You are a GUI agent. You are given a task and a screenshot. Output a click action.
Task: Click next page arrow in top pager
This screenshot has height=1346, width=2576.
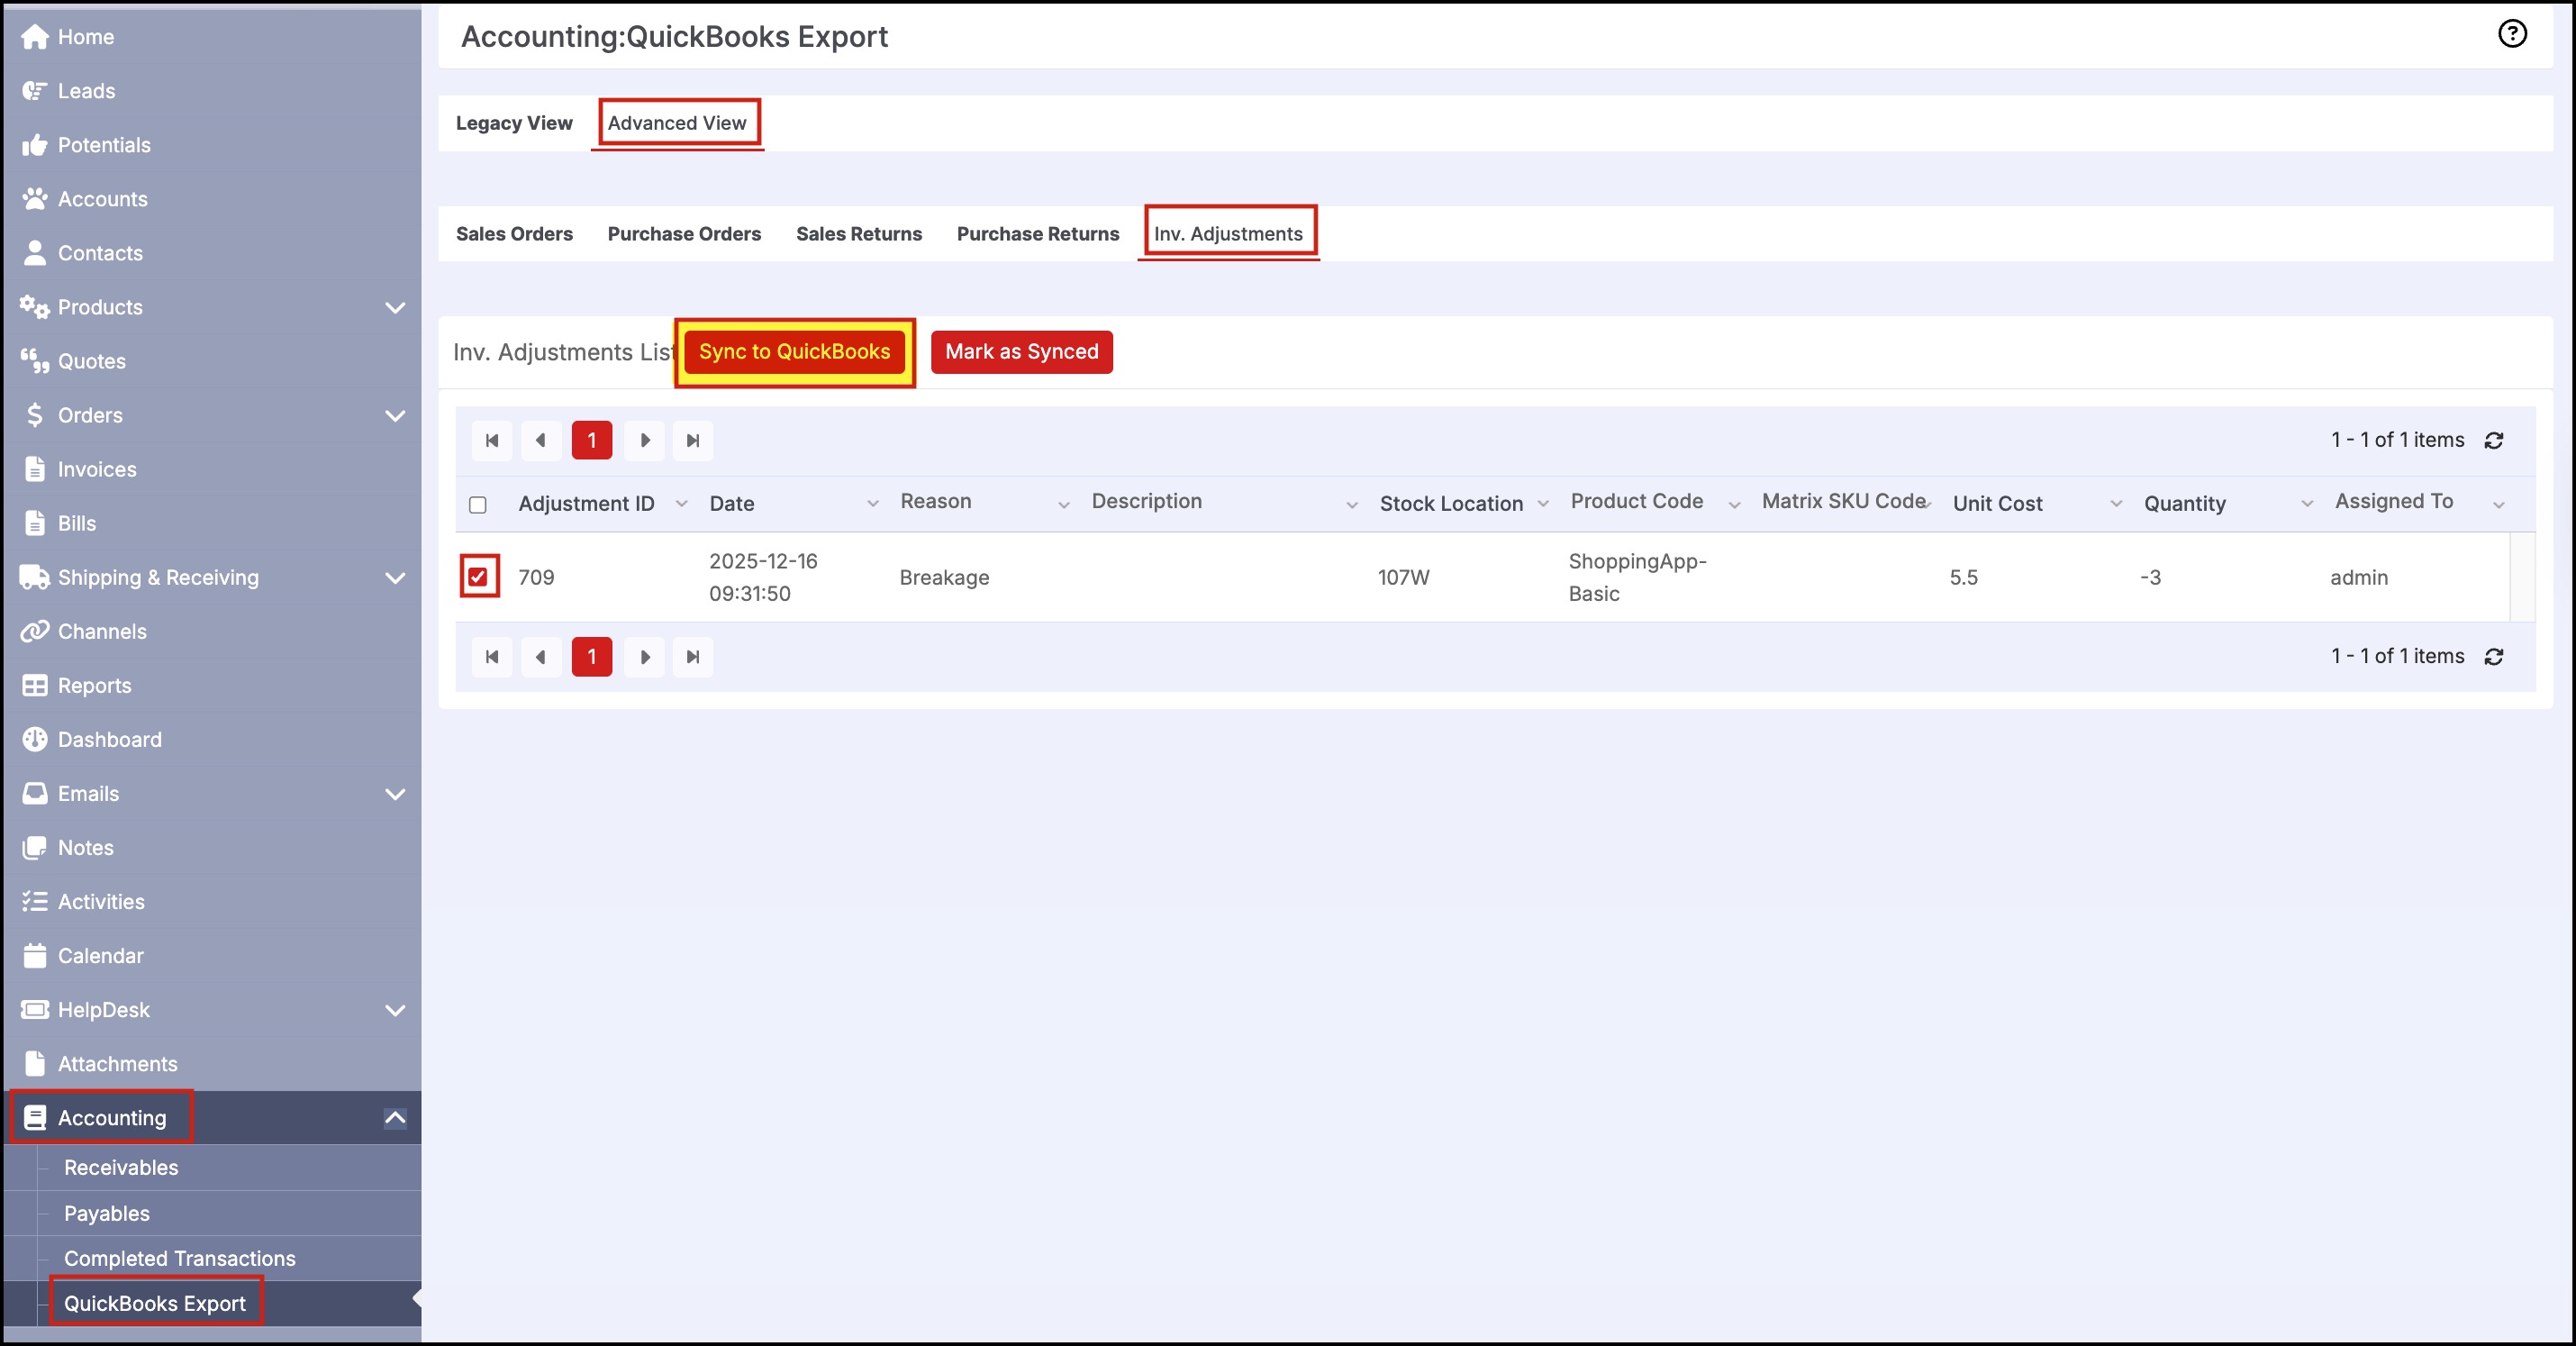(645, 441)
